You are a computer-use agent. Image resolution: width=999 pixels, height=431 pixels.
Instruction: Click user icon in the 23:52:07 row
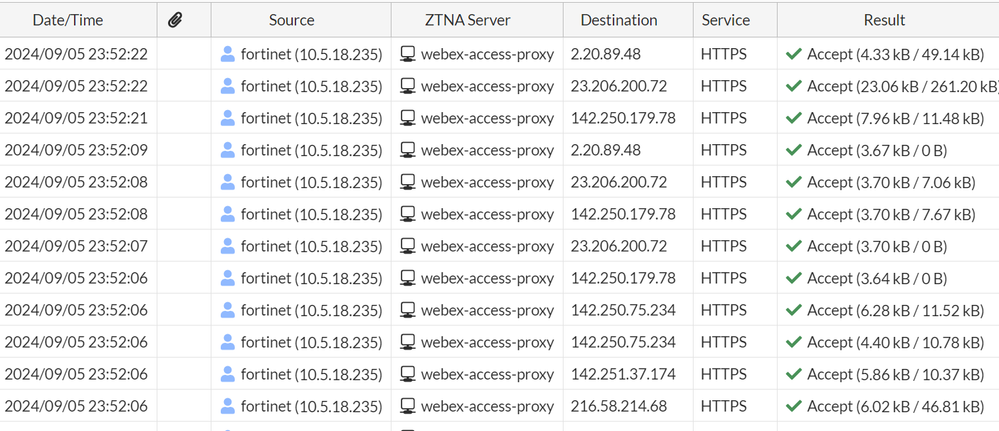click(228, 246)
